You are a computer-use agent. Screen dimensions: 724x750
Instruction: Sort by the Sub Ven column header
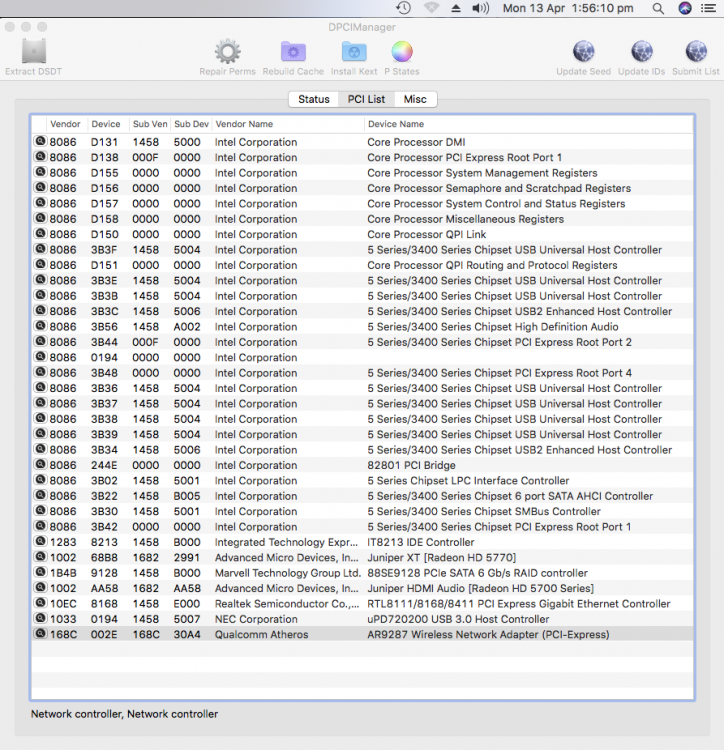(x=150, y=124)
